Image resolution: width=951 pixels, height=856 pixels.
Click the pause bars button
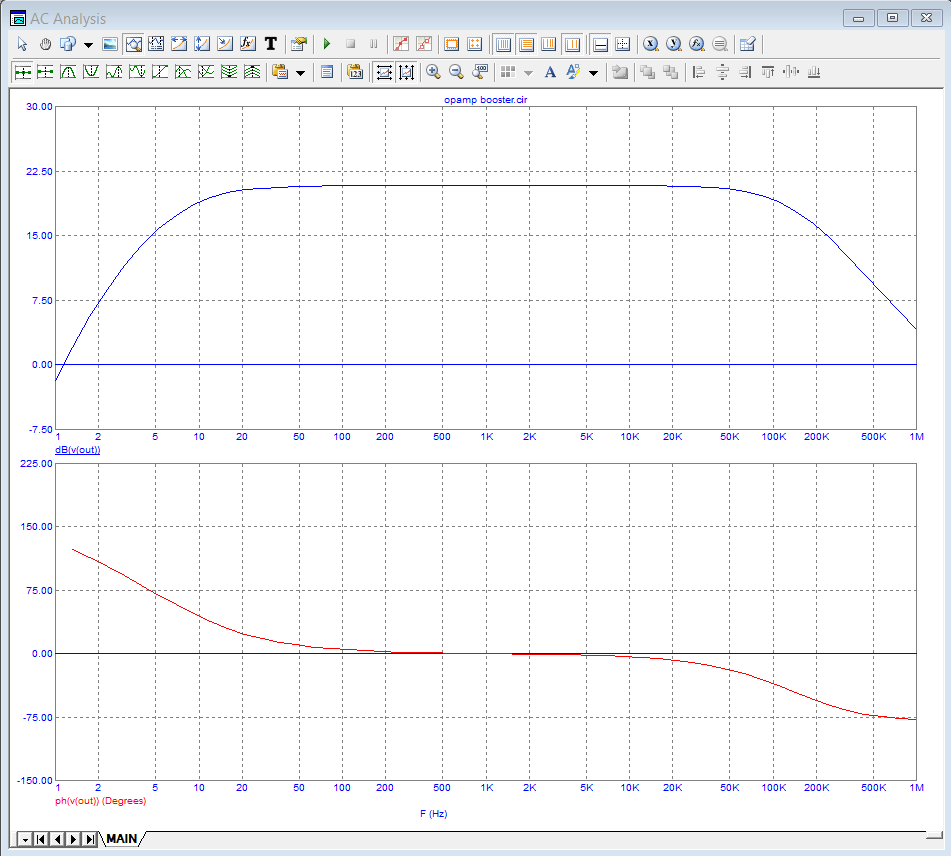(x=374, y=44)
